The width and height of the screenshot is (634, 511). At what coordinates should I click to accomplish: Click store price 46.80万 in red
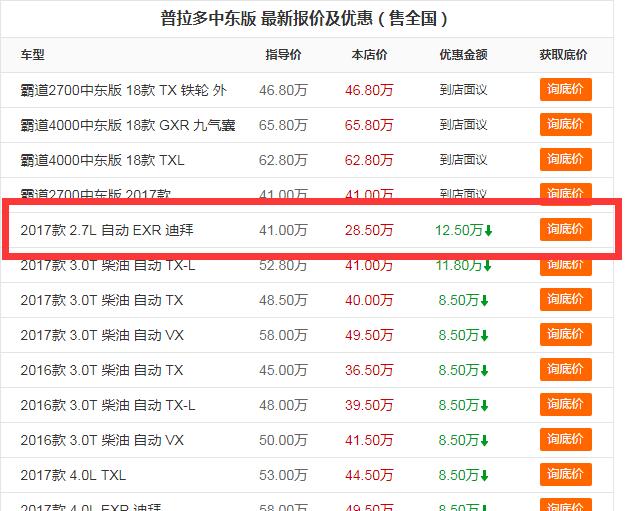pyautogui.click(x=369, y=90)
